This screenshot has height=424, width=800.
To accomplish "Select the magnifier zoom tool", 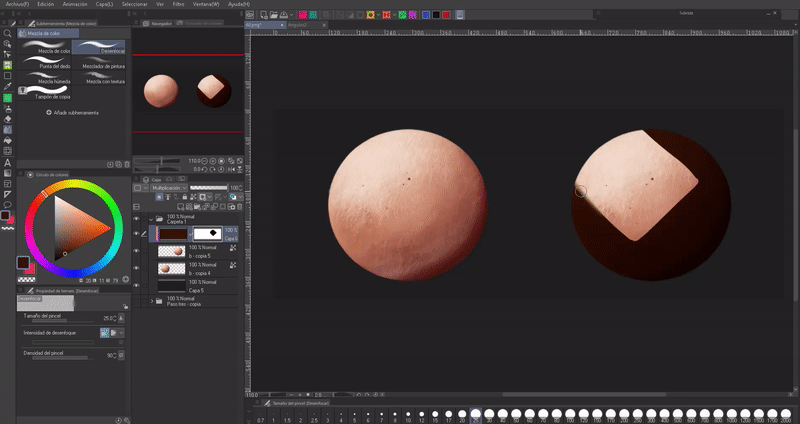I will pos(7,33).
